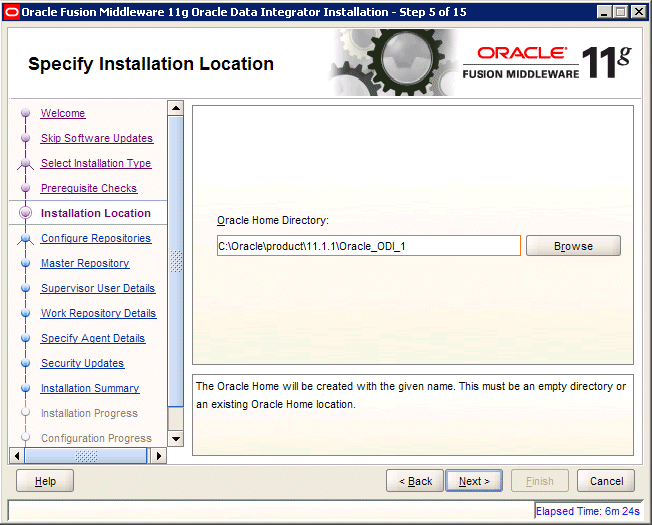Open Security Updates step
The height and width of the screenshot is (525, 652).
[x=82, y=363]
